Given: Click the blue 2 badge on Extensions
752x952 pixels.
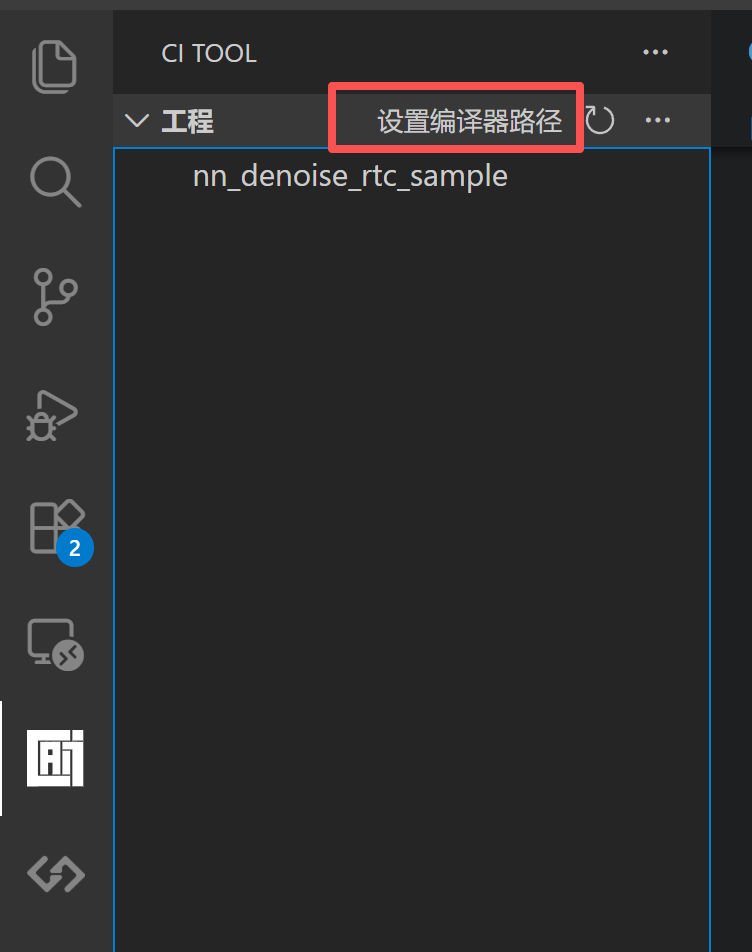Looking at the screenshot, I should (x=75, y=548).
